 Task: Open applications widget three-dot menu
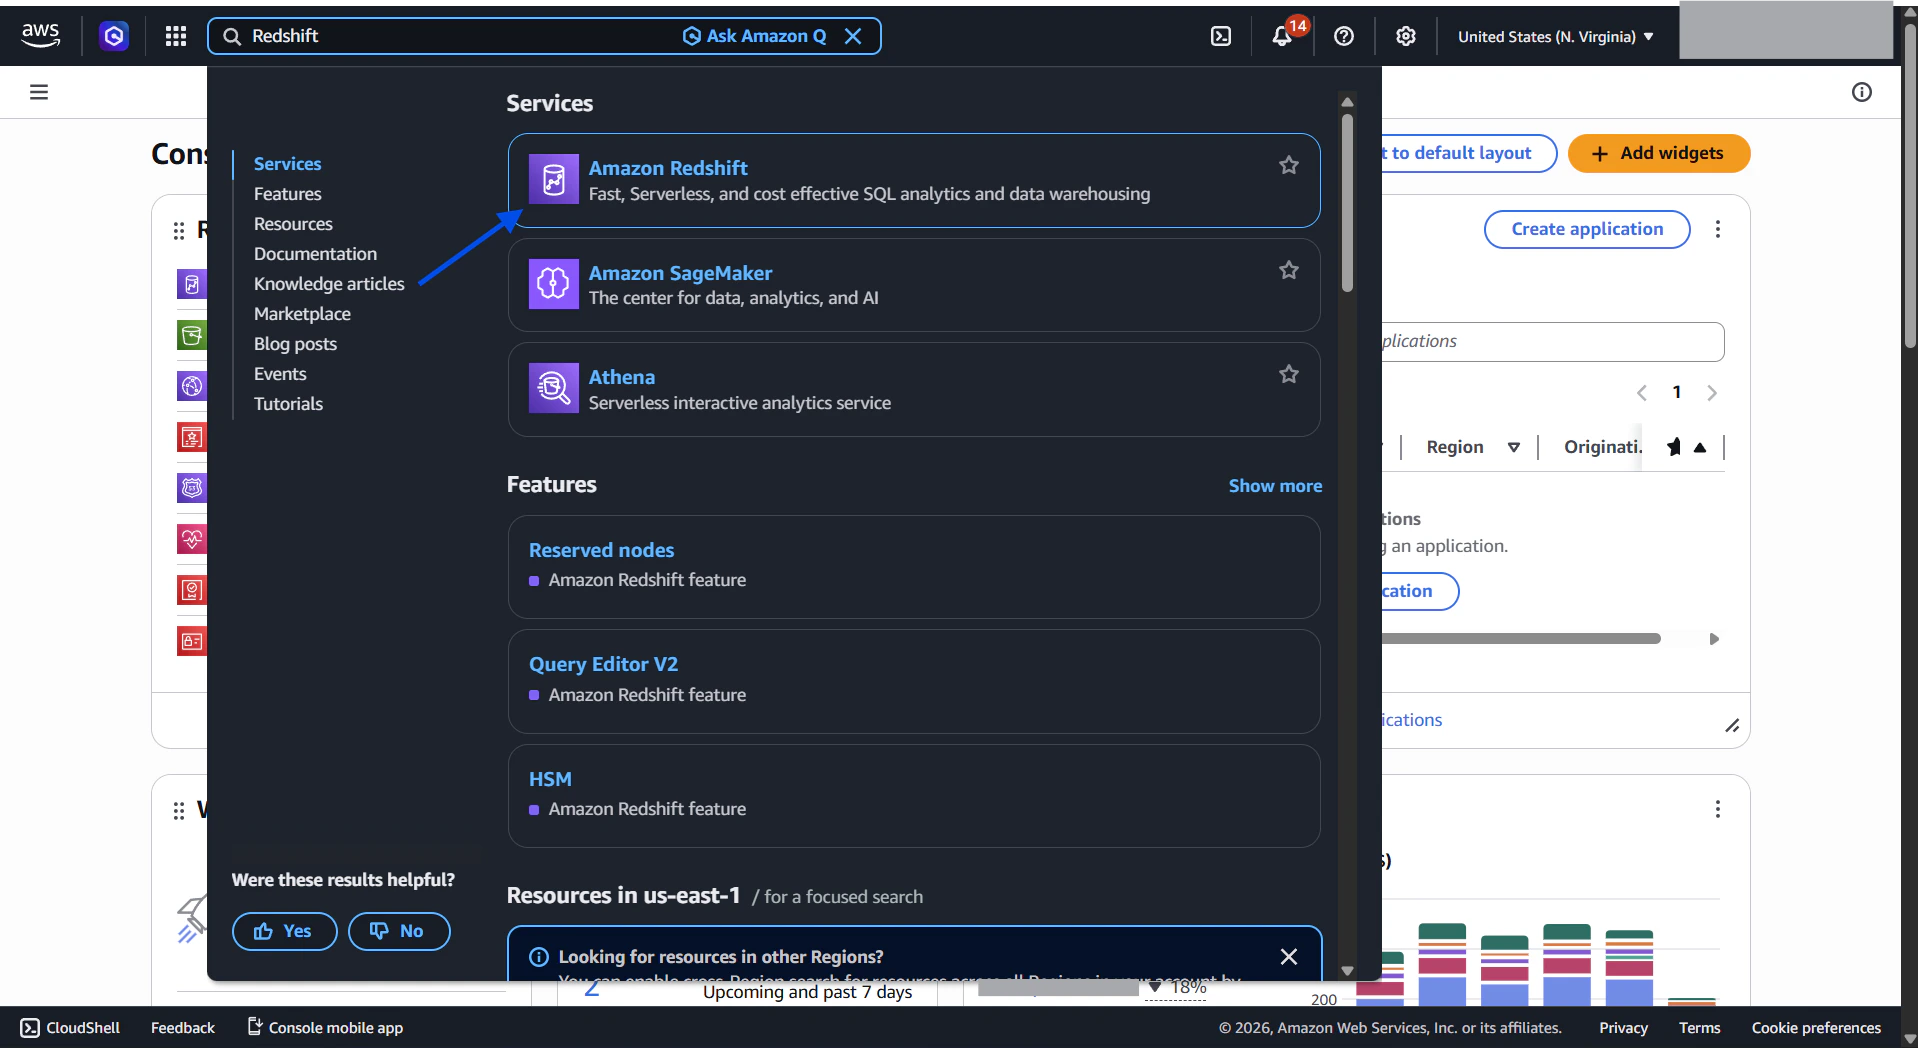tap(1718, 229)
